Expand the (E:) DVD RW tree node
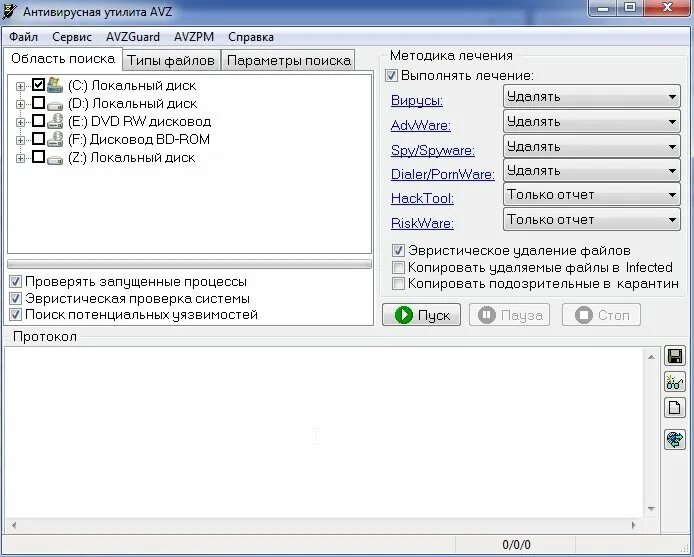 click(20, 122)
